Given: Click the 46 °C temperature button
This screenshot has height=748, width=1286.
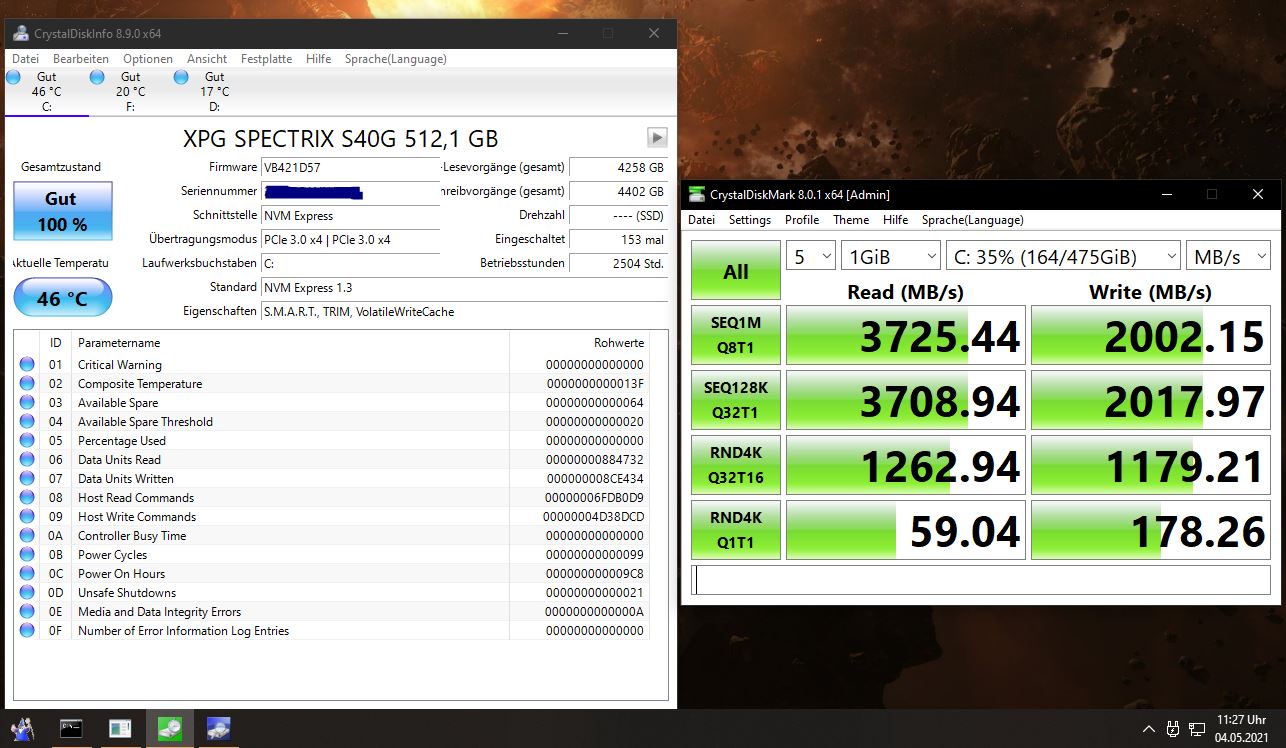Looking at the screenshot, I should tap(63, 298).
